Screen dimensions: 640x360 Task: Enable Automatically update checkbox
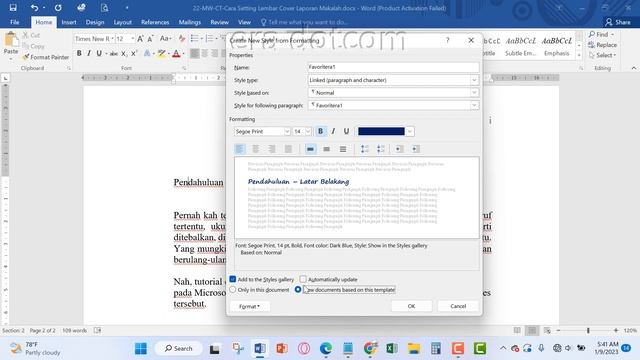pos(303,279)
